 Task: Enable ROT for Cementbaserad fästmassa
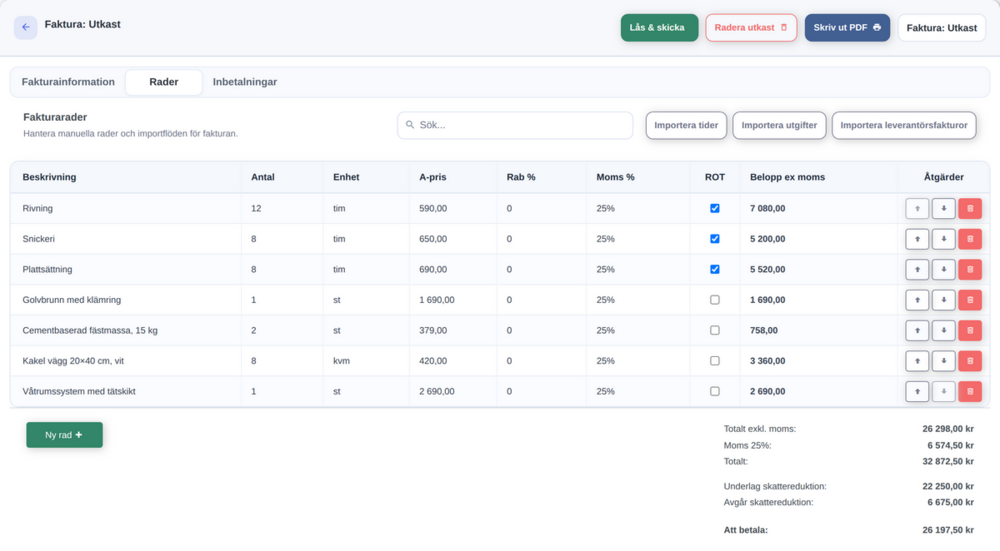click(x=715, y=330)
